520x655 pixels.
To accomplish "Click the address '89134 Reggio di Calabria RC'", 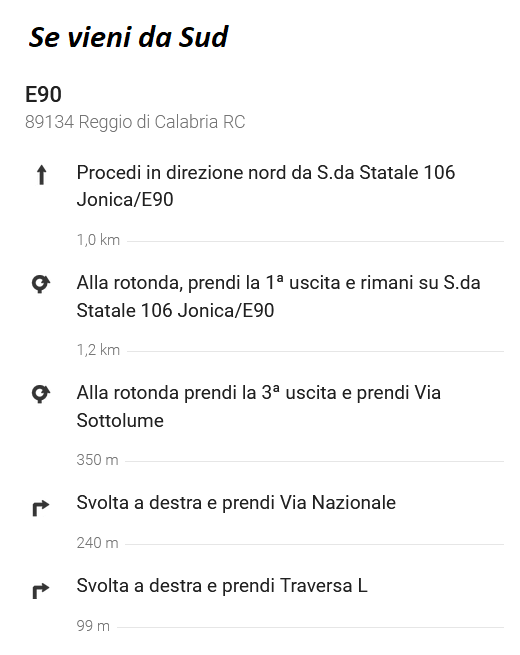I will 135,122.
